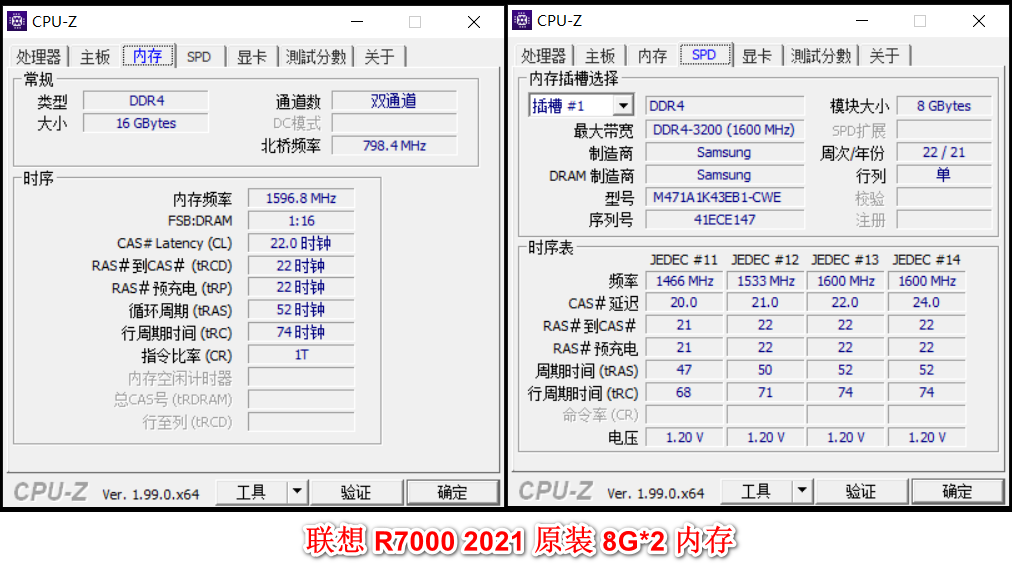
Task: Open 測試分數 tab in right window
Action: pos(821,56)
